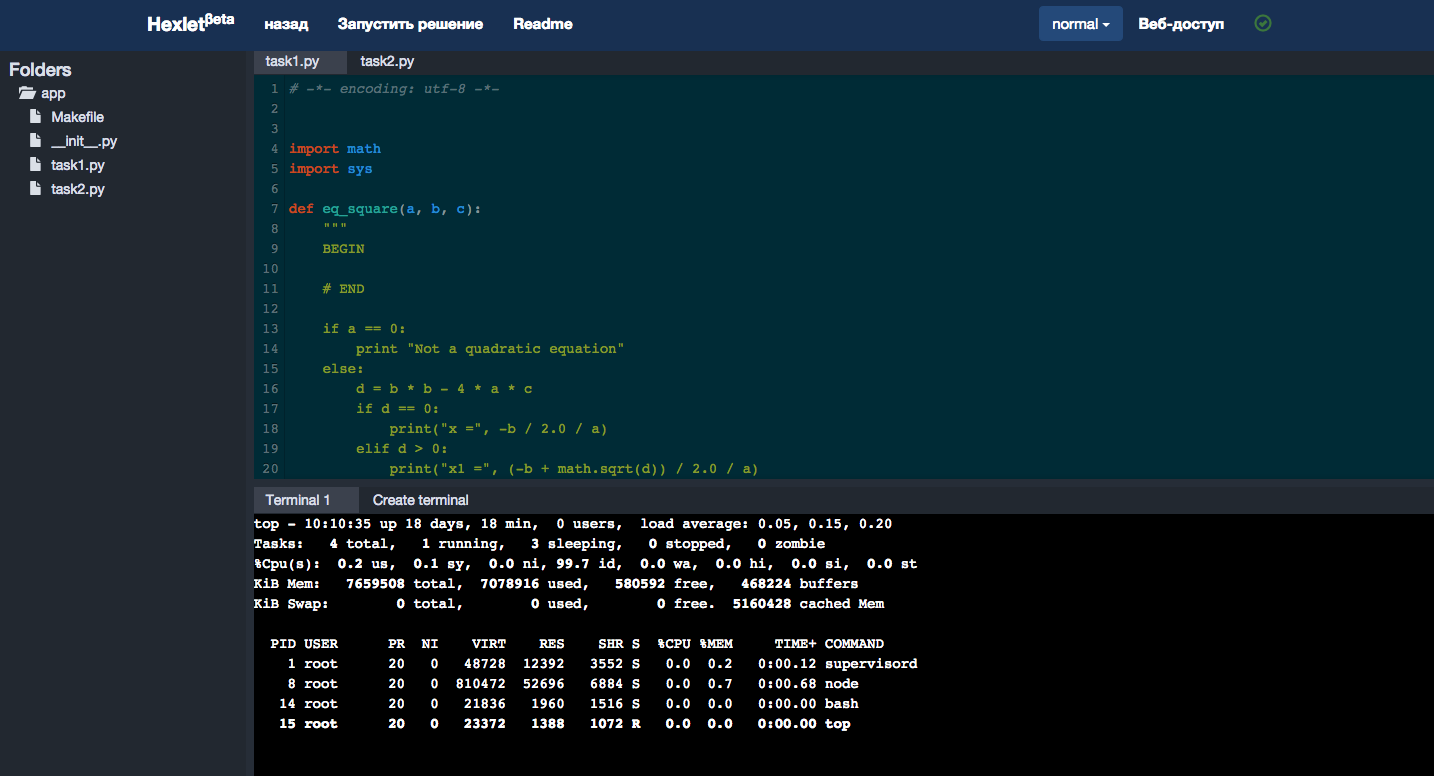Click the __init__.py file icon
This screenshot has height=776, width=1434.
[35, 141]
